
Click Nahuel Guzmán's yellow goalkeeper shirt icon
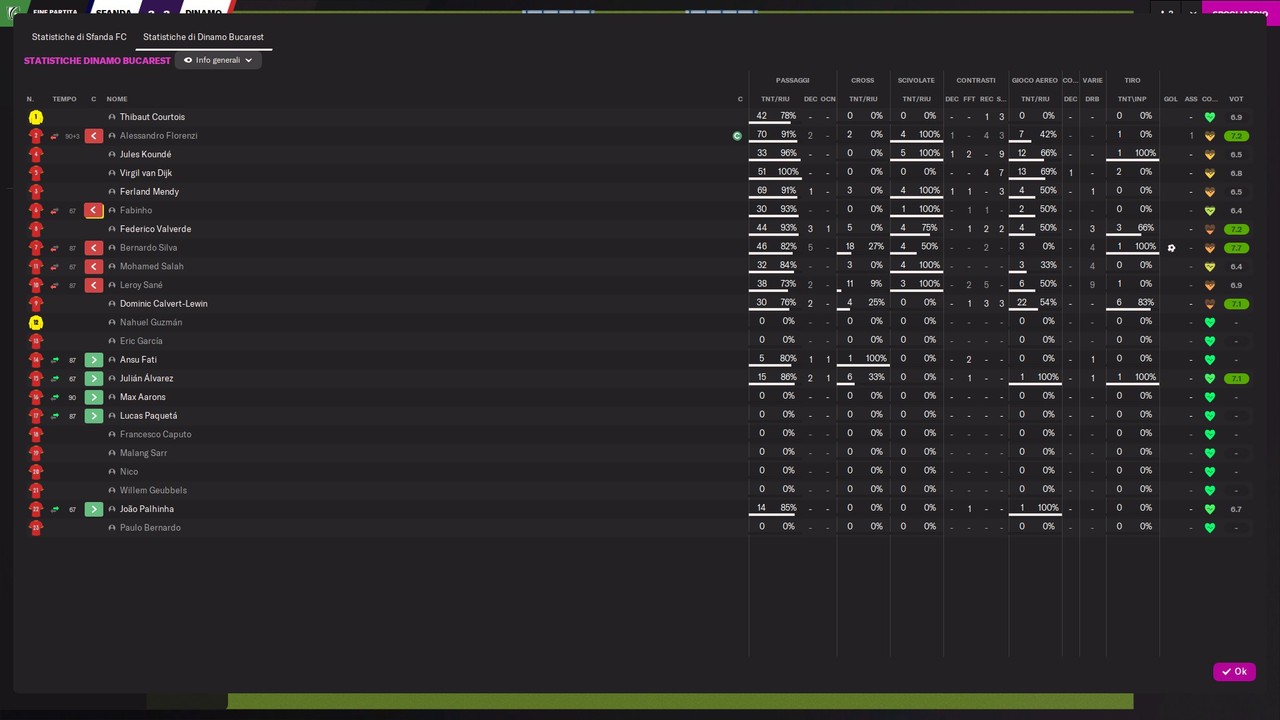(x=36, y=323)
